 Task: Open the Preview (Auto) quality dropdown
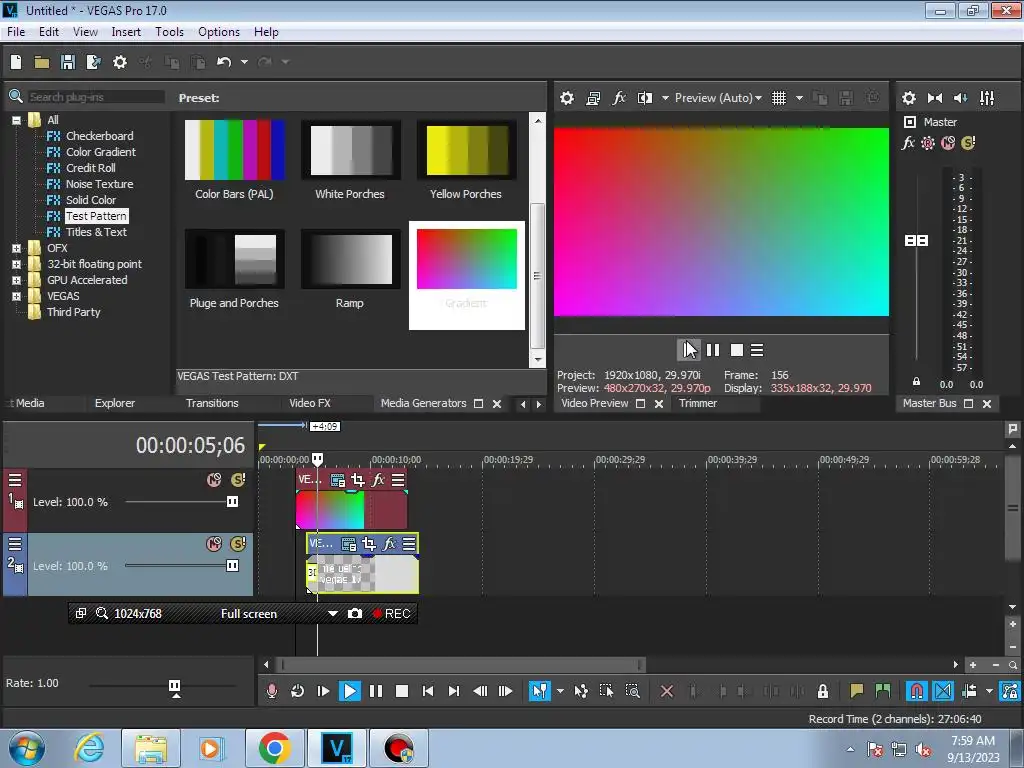pyautogui.click(x=718, y=98)
